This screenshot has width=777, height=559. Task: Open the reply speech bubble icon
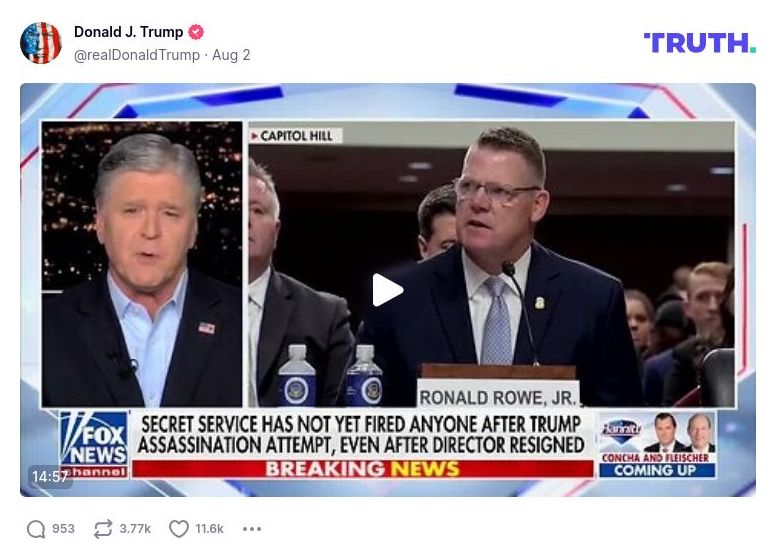coord(36,529)
